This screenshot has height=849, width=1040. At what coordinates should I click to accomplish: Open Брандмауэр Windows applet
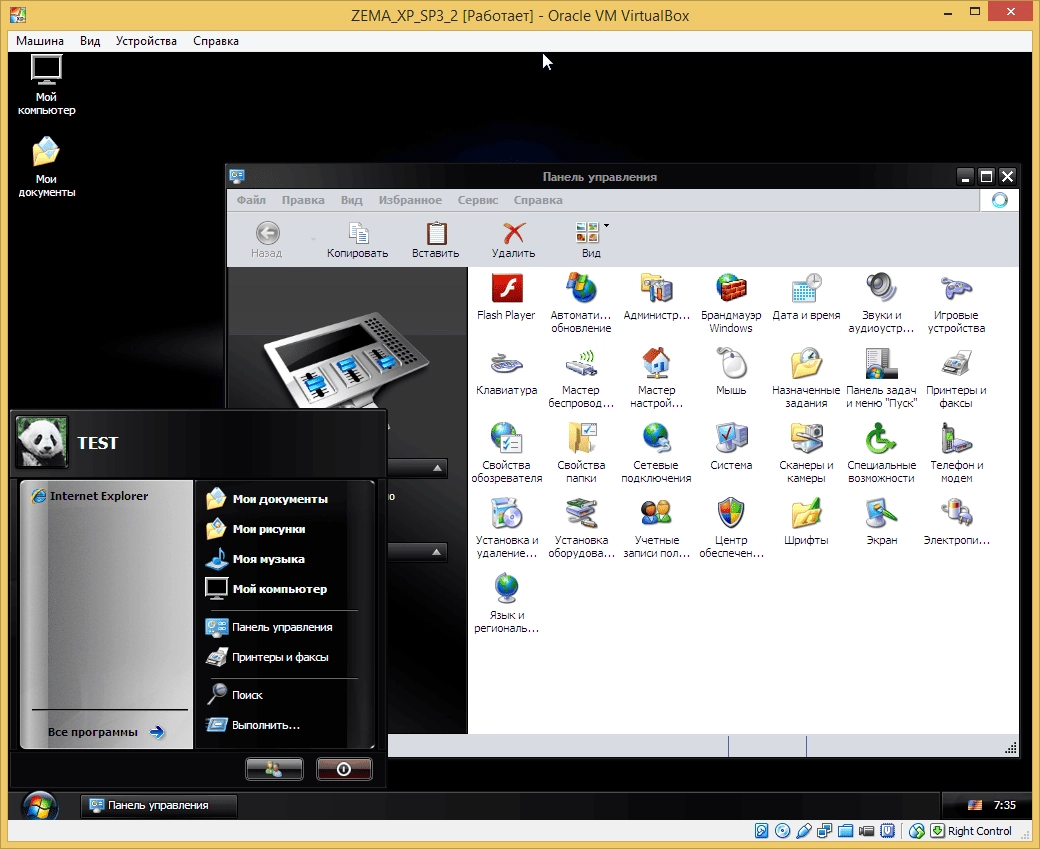coord(731,302)
